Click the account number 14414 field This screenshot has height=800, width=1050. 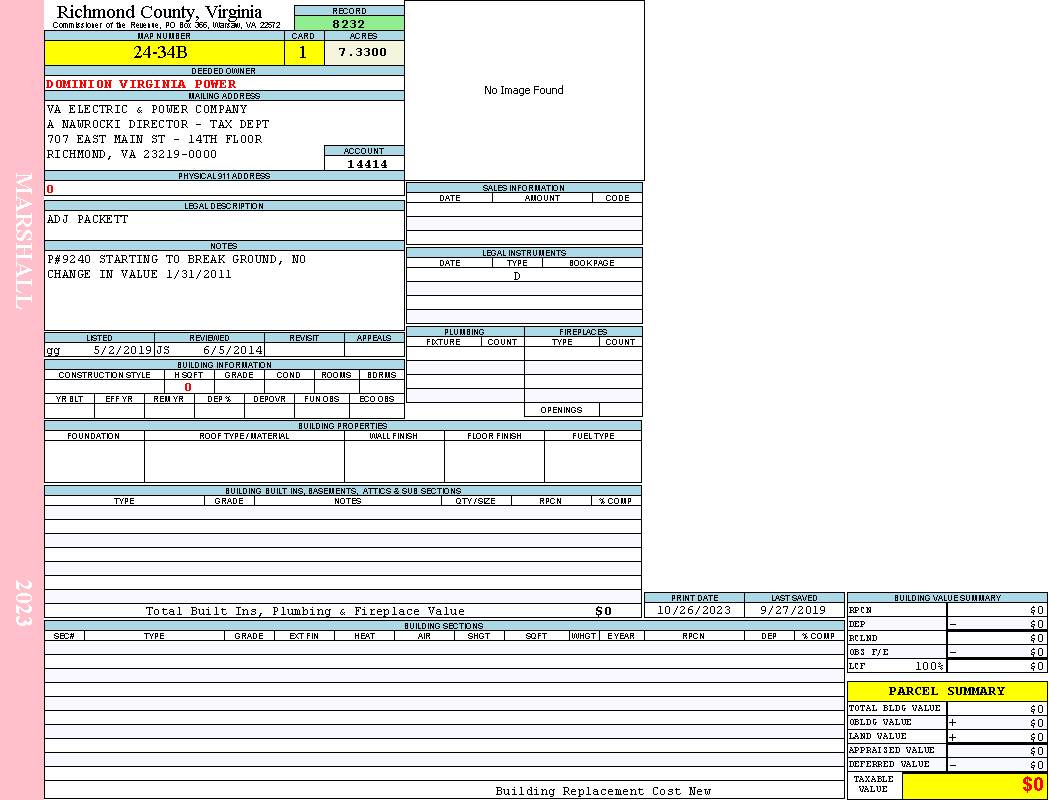pyautogui.click(x=366, y=164)
